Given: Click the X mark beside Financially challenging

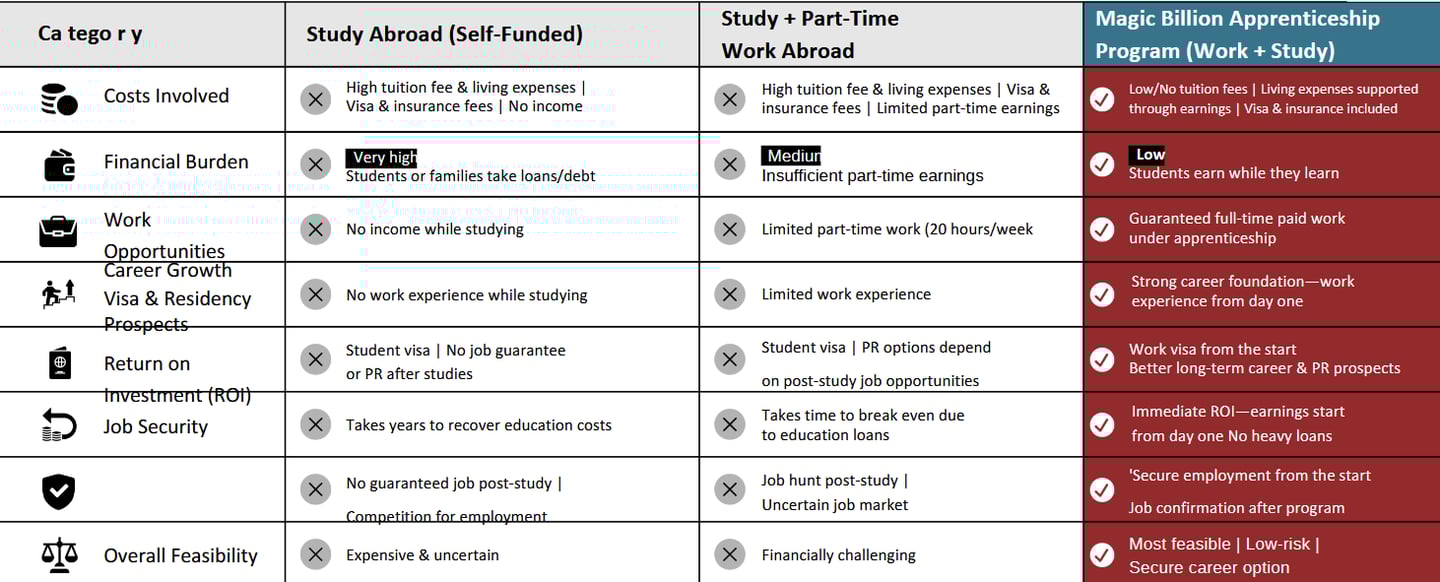Looking at the screenshot, I should (x=730, y=555).
